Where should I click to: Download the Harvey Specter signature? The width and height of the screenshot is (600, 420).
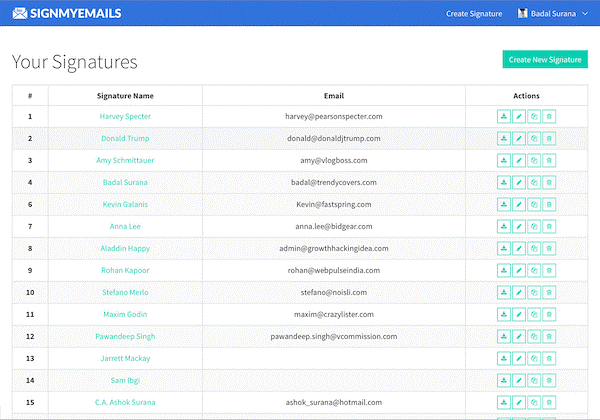click(x=504, y=117)
